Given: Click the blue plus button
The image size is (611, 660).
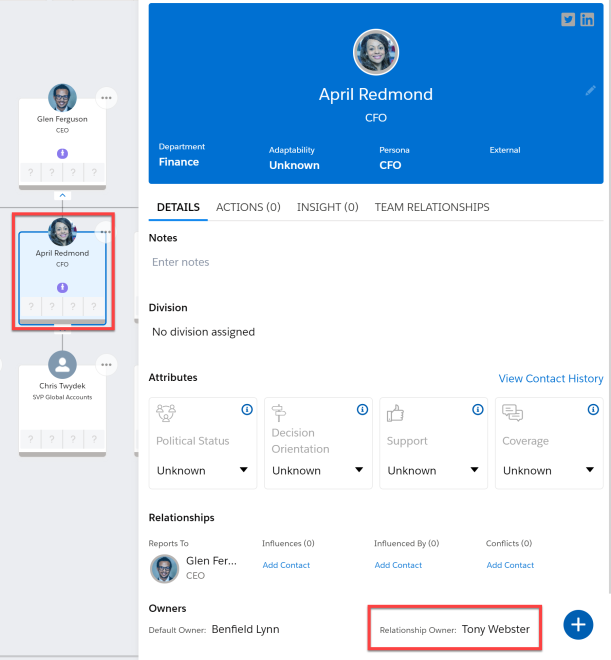Looking at the screenshot, I should (578, 625).
